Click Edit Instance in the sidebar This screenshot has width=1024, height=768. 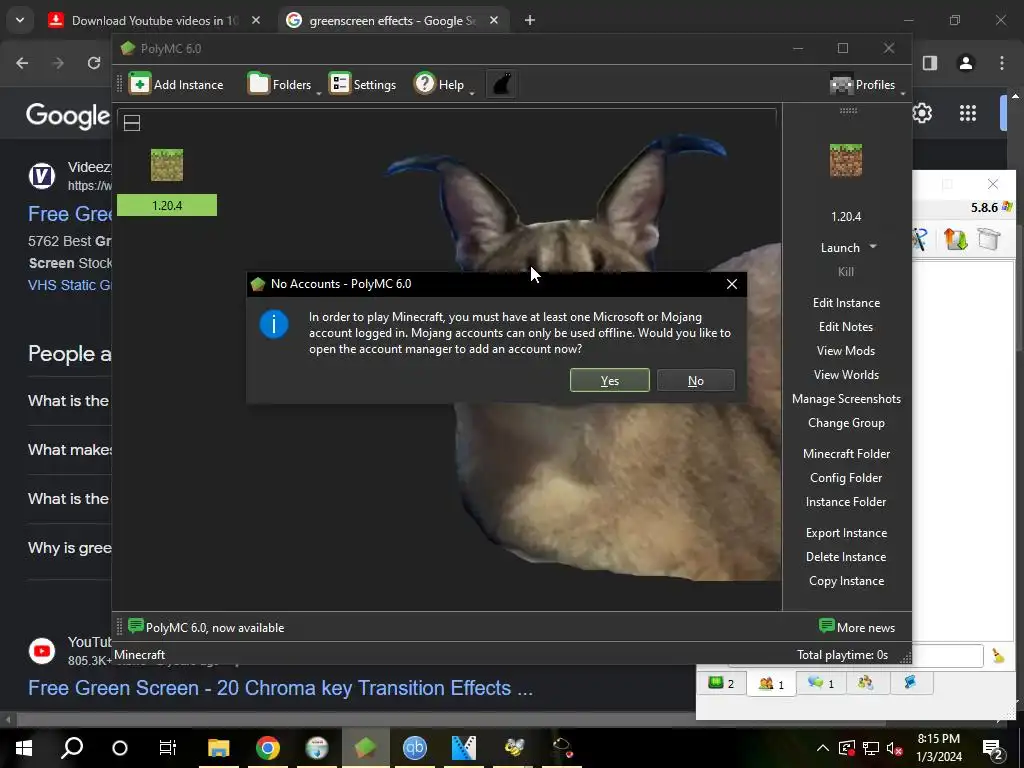tap(846, 302)
